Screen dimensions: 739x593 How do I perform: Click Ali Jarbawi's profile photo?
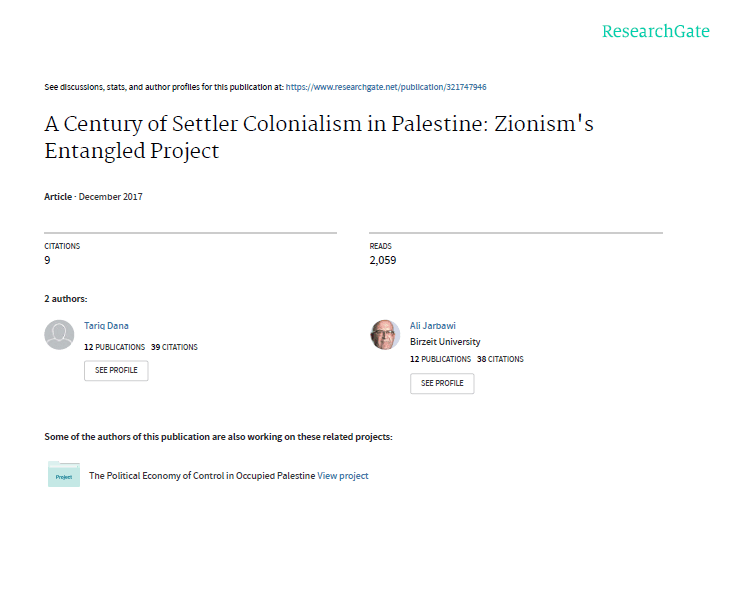[x=385, y=335]
